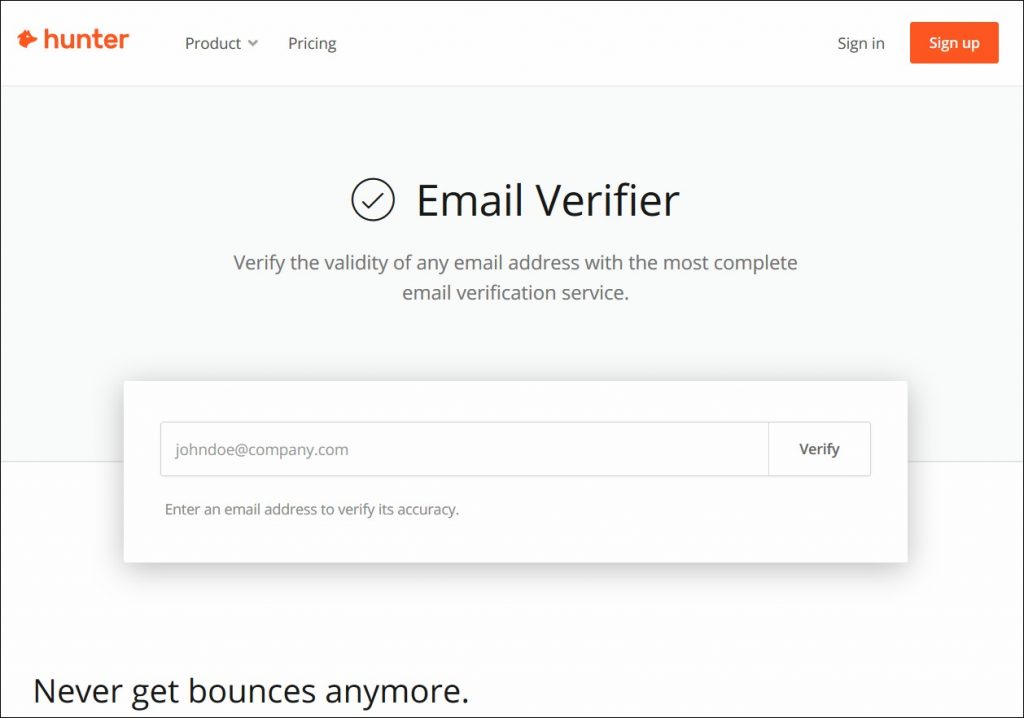The height and width of the screenshot is (718, 1024).
Task: Click the Email Verifier heading
Action: point(547,200)
